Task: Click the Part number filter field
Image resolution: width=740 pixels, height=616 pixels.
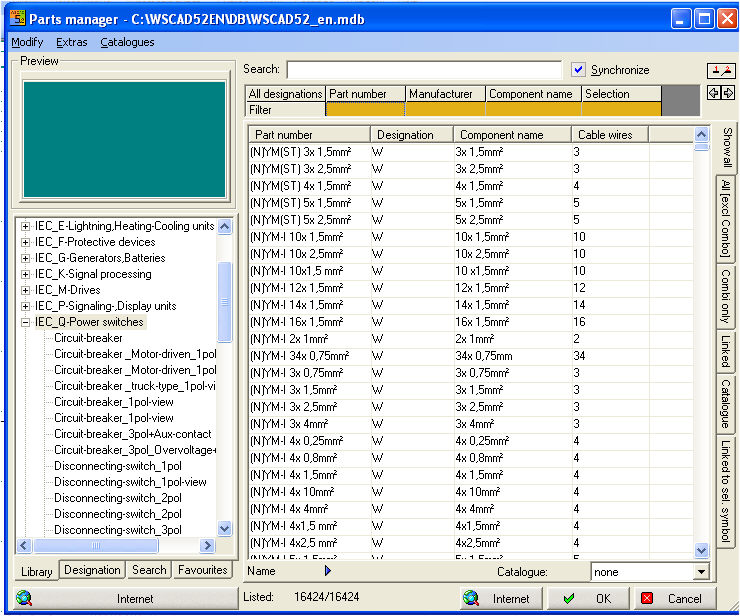Action: point(365,110)
